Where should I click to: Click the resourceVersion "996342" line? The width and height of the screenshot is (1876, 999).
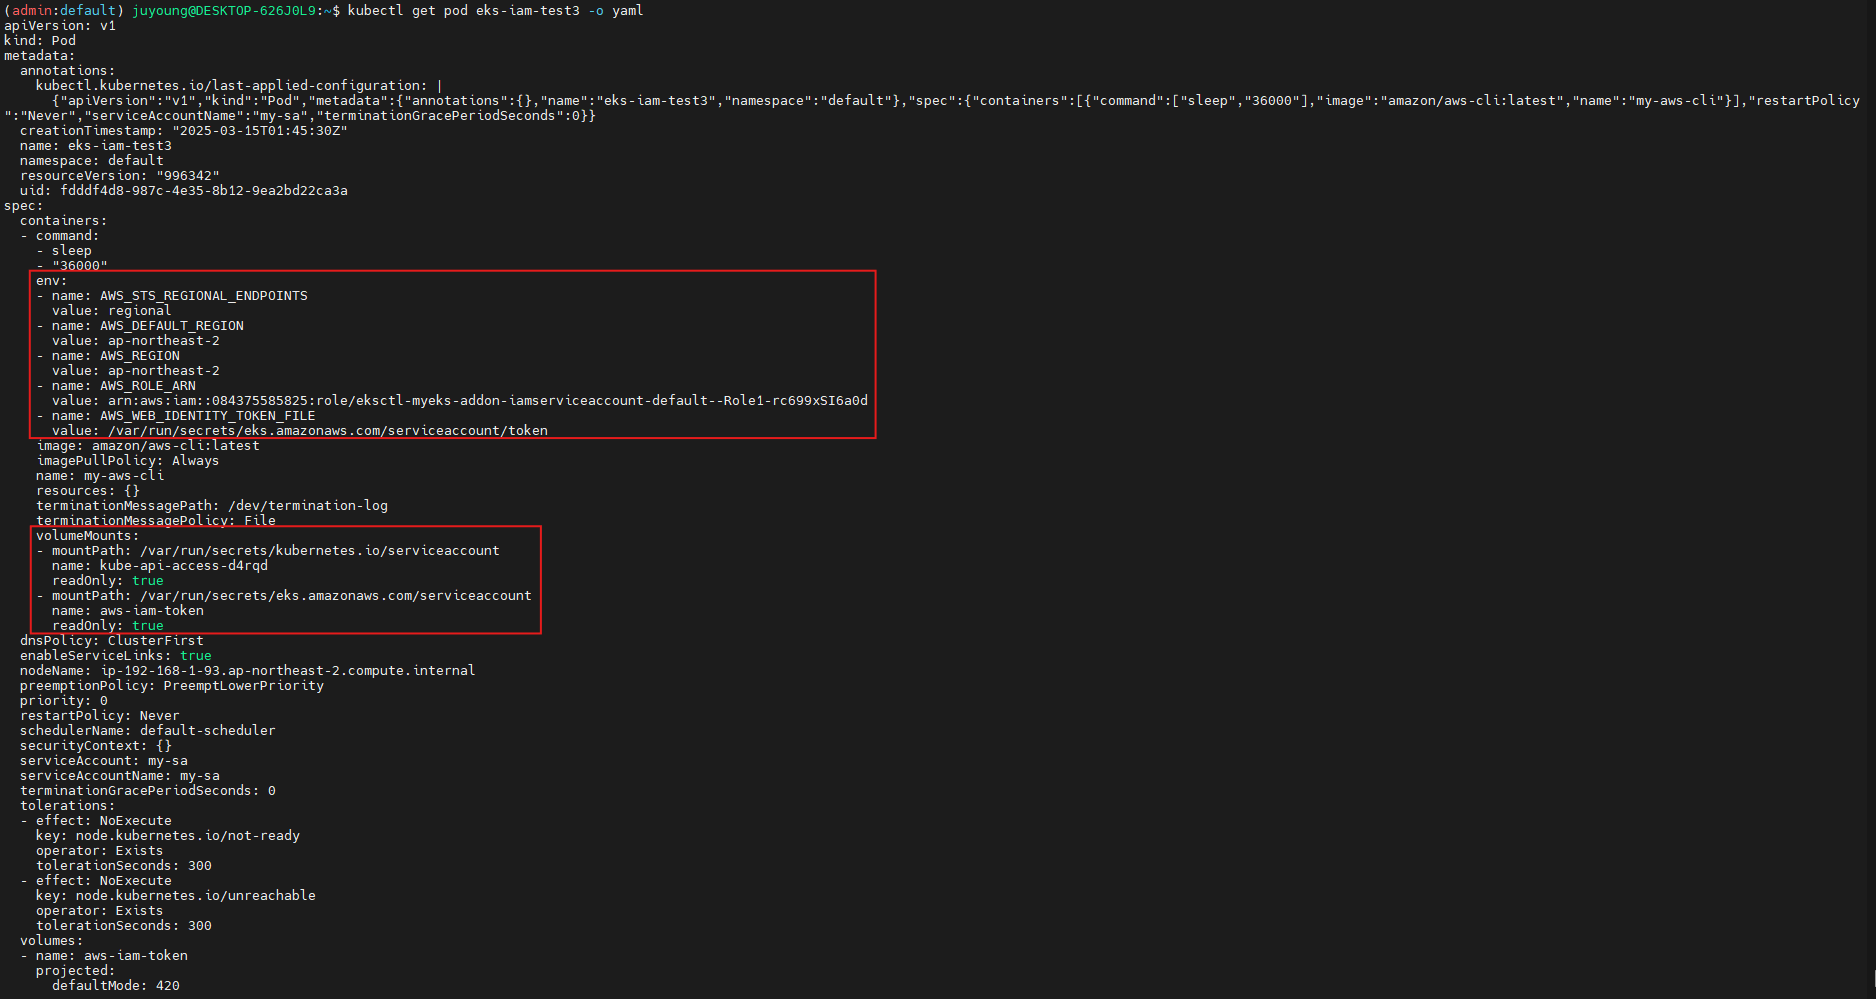(x=120, y=176)
